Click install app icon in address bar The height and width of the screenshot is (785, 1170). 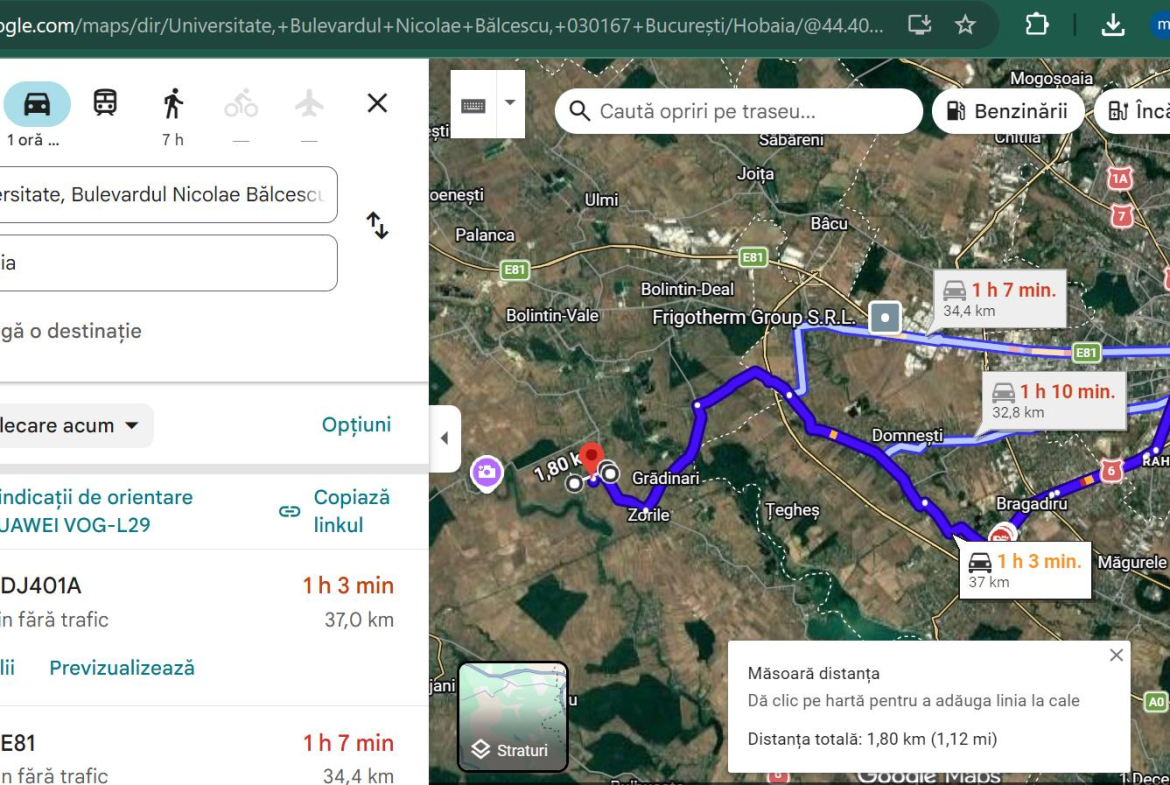tap(919, 25)
